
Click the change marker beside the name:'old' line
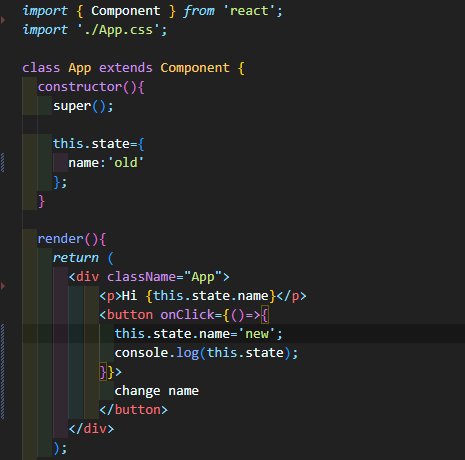pyautogui.click(x=3, y=163)
